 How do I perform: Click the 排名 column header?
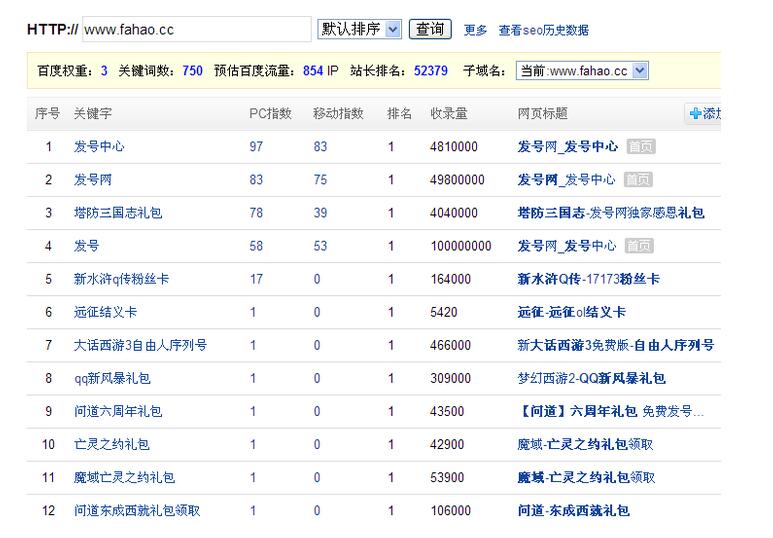(399, 113)
